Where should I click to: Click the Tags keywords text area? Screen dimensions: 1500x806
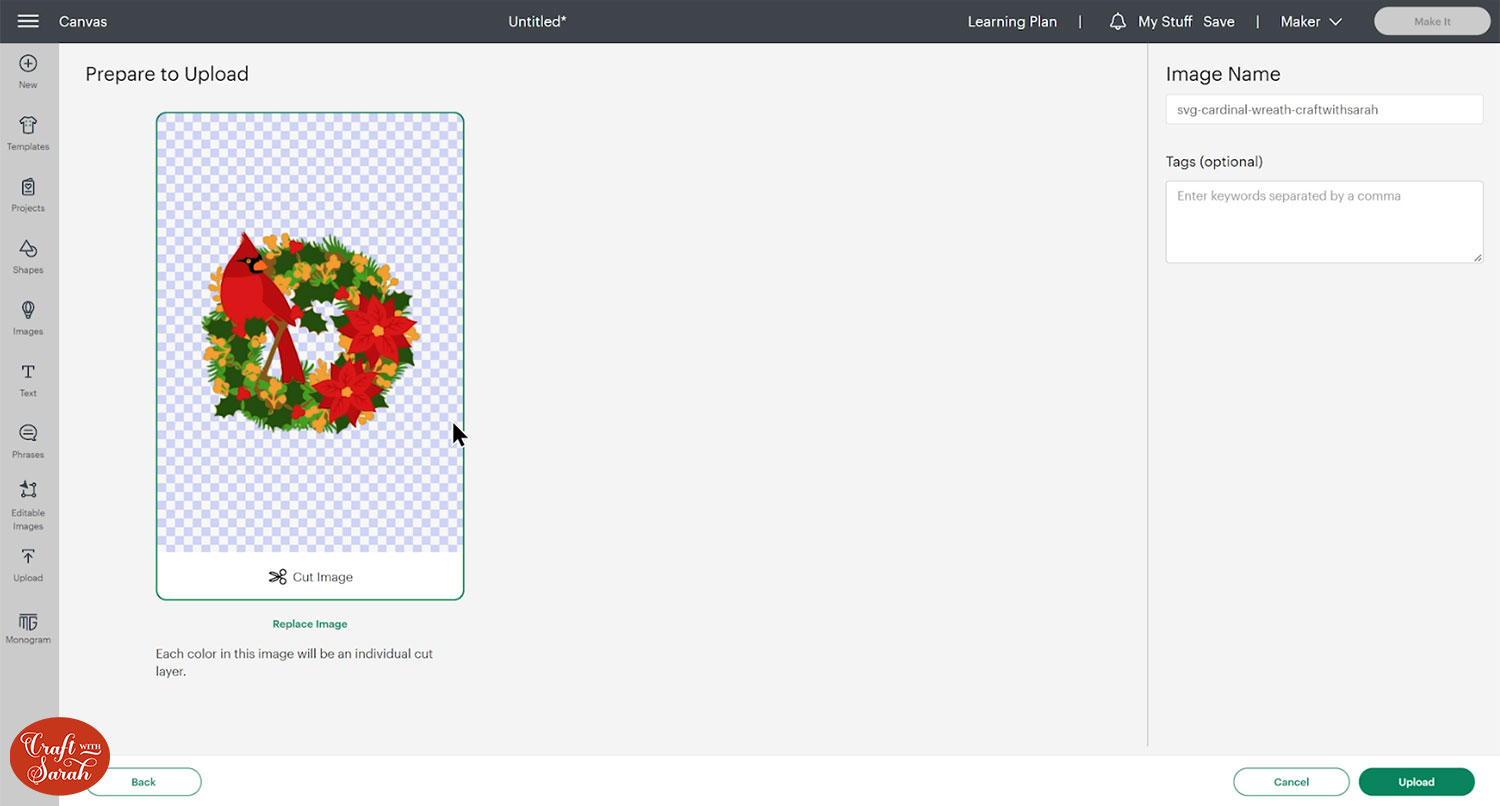point(1324,222)
